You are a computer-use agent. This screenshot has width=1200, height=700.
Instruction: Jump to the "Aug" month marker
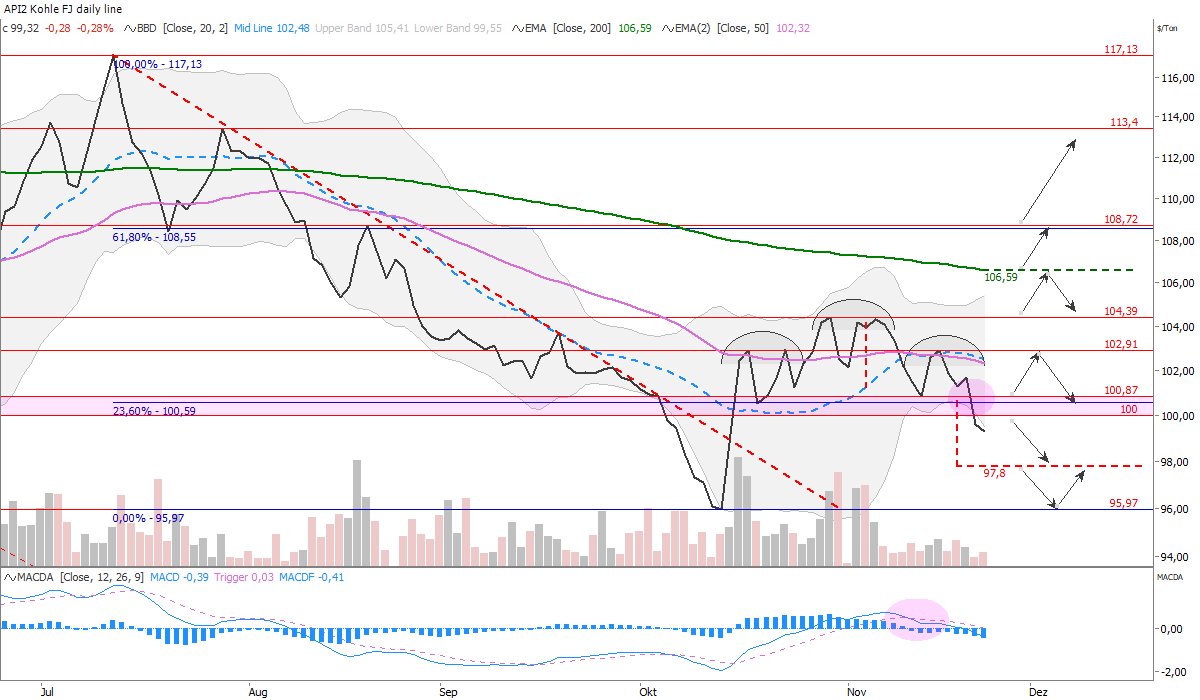258,690
